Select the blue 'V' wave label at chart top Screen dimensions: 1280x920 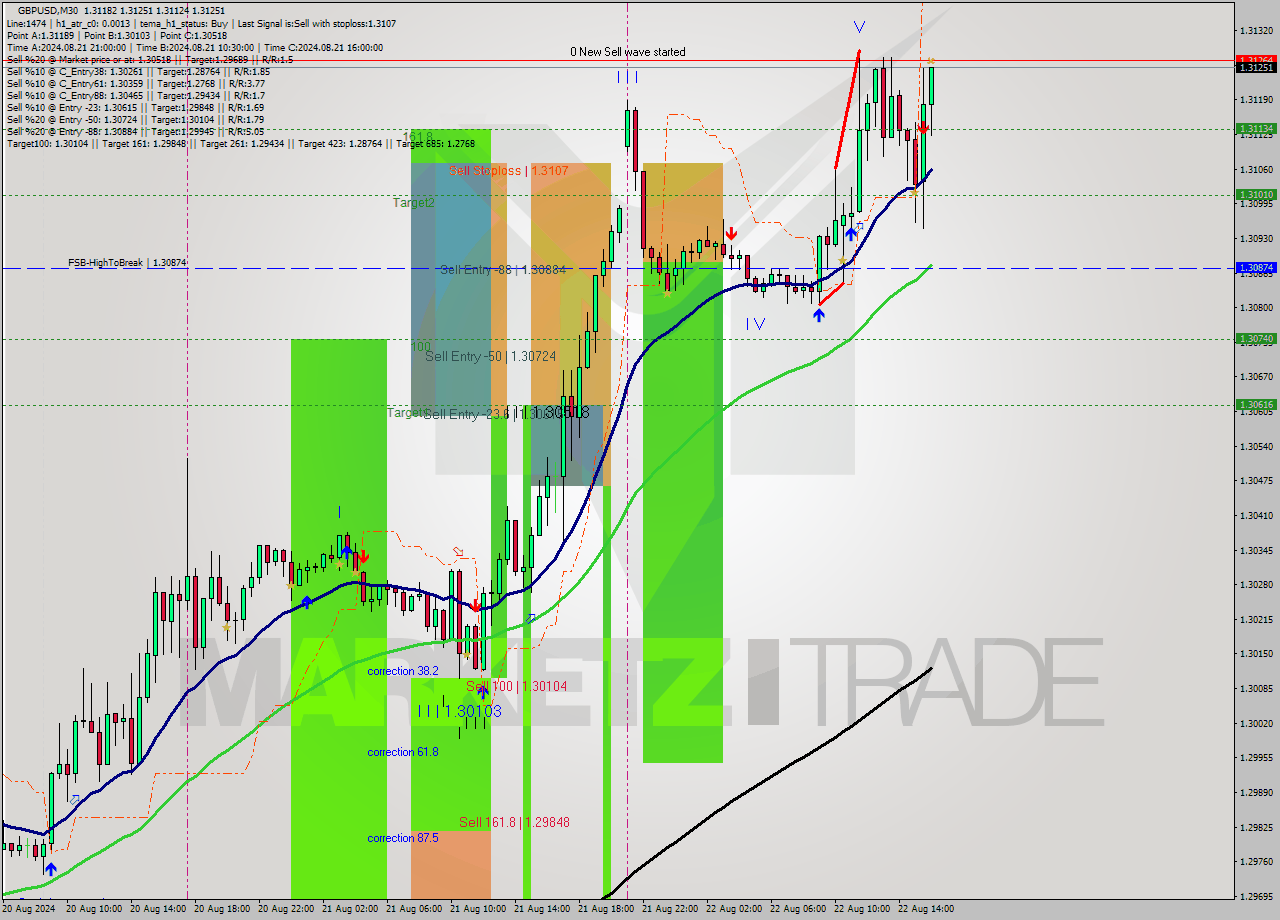point(859,27)
